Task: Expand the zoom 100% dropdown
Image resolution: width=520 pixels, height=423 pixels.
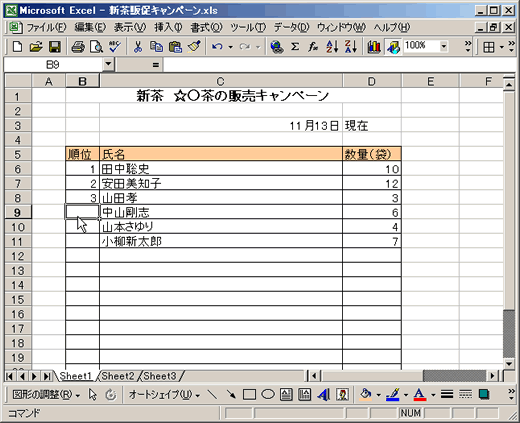Action: click(x=444, y=46)
